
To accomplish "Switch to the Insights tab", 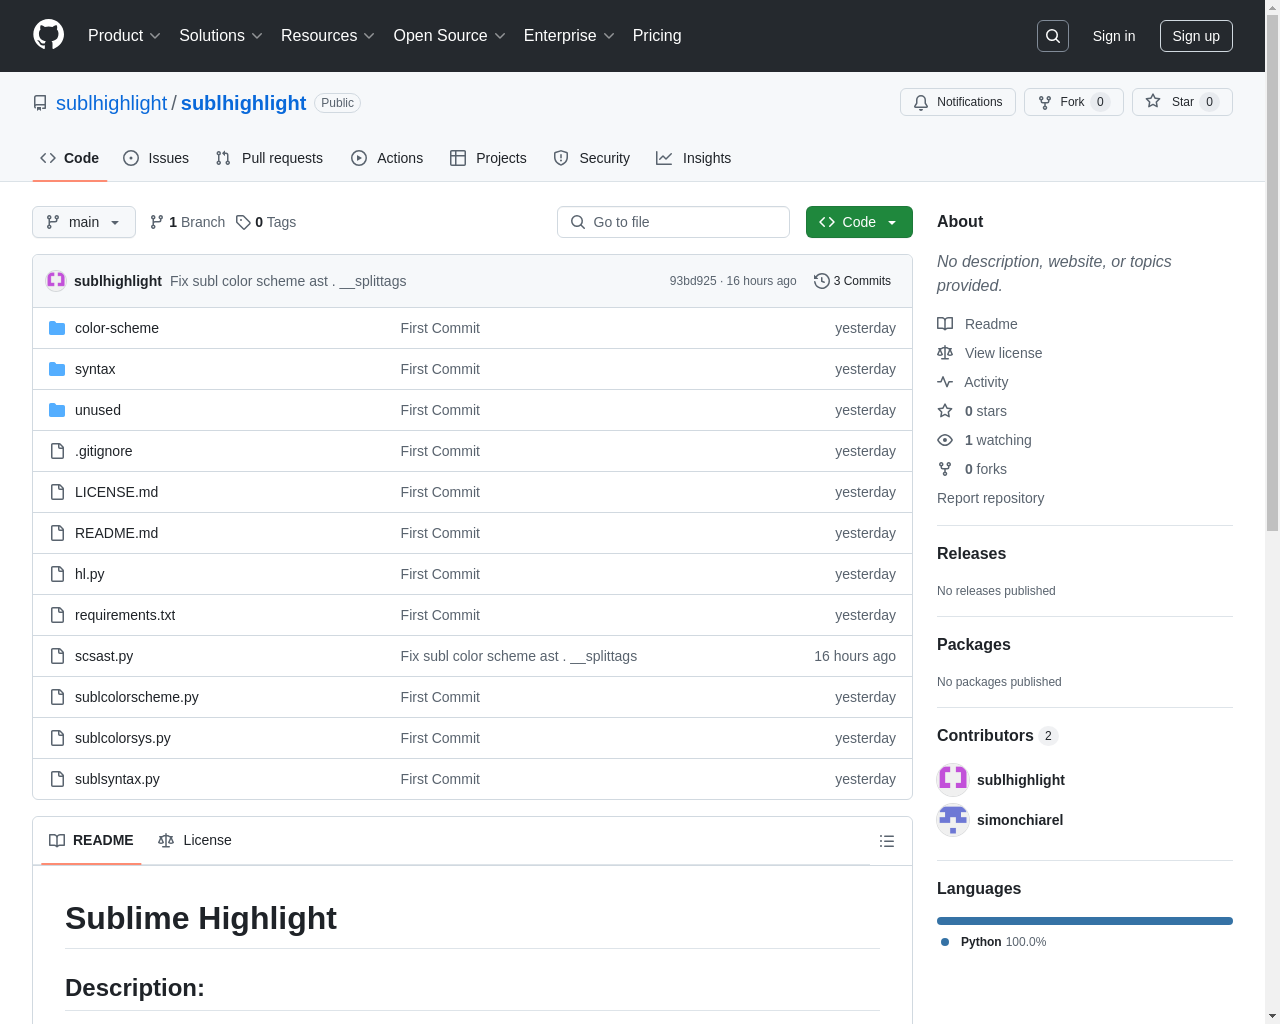I will (x=693, y=158).
